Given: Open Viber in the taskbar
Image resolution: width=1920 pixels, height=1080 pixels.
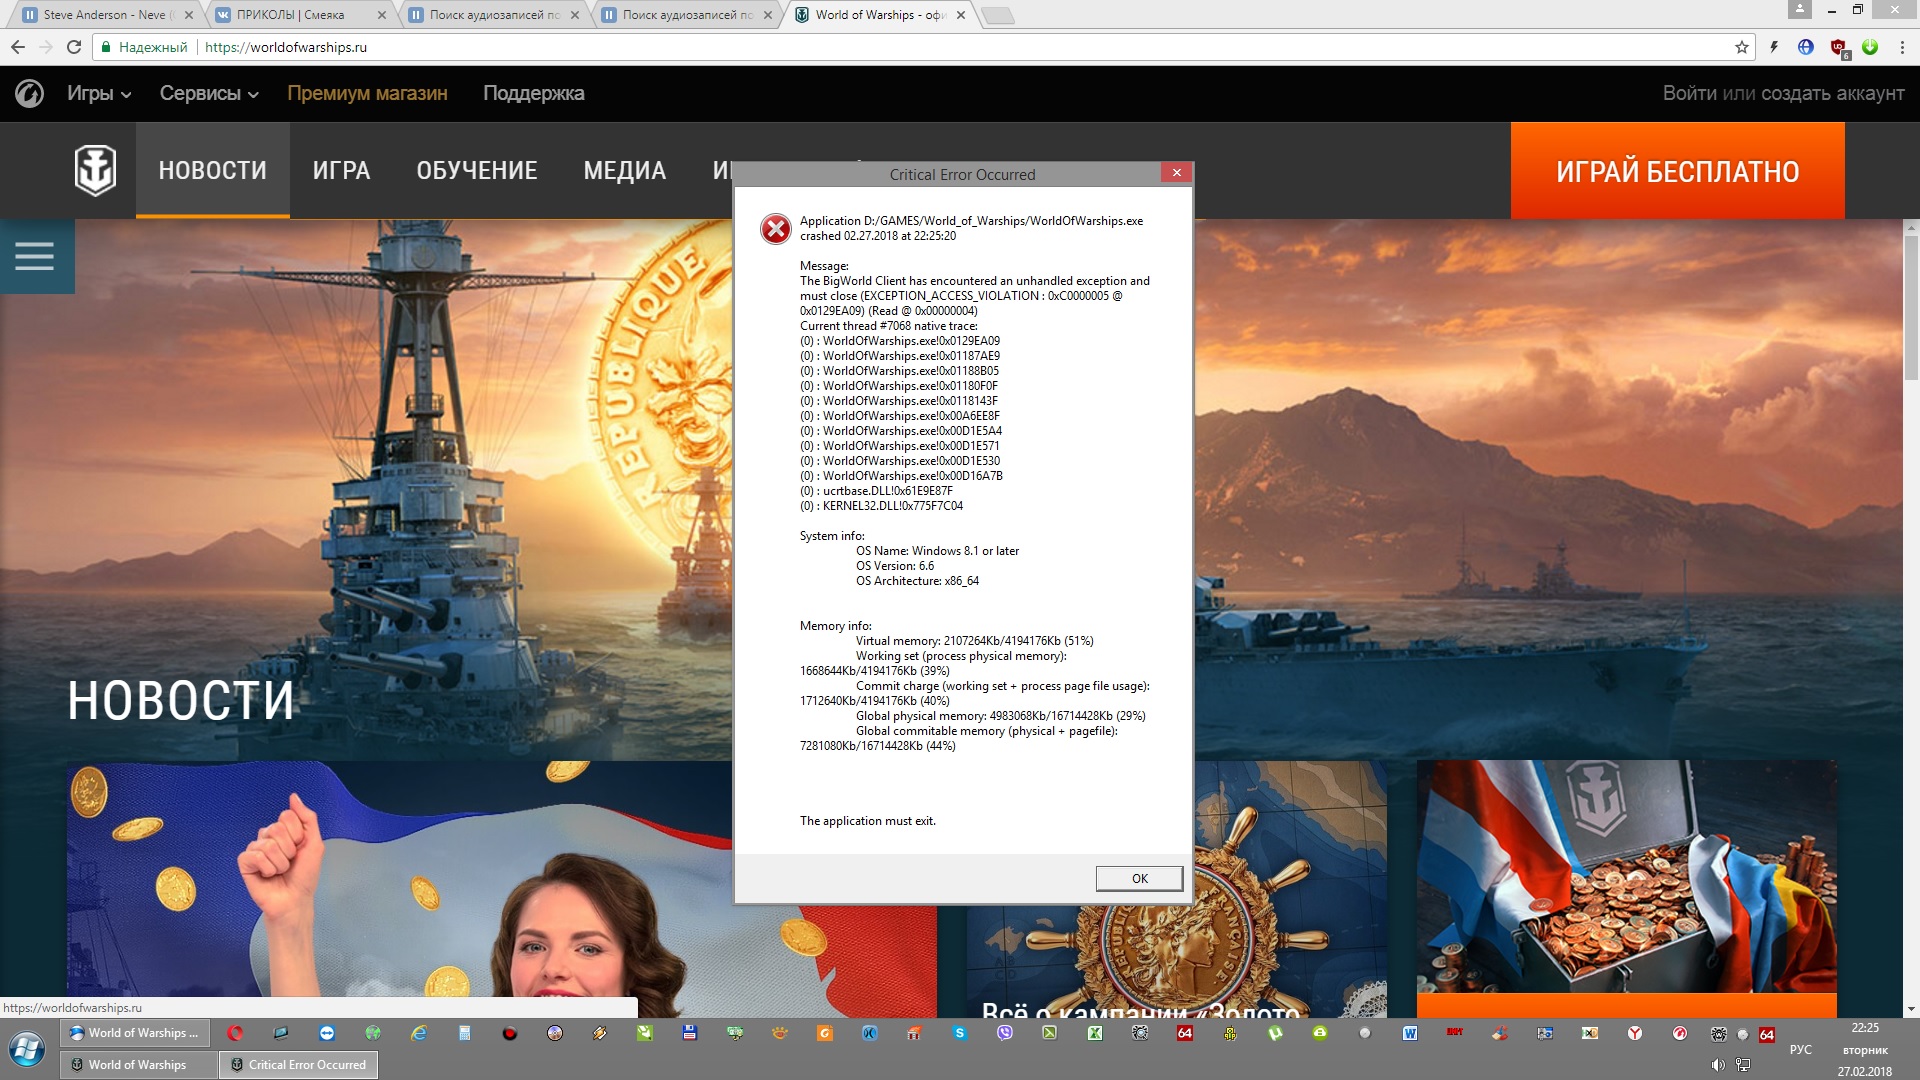Looking at the screenshot, I should [x=1005, y=1033].
